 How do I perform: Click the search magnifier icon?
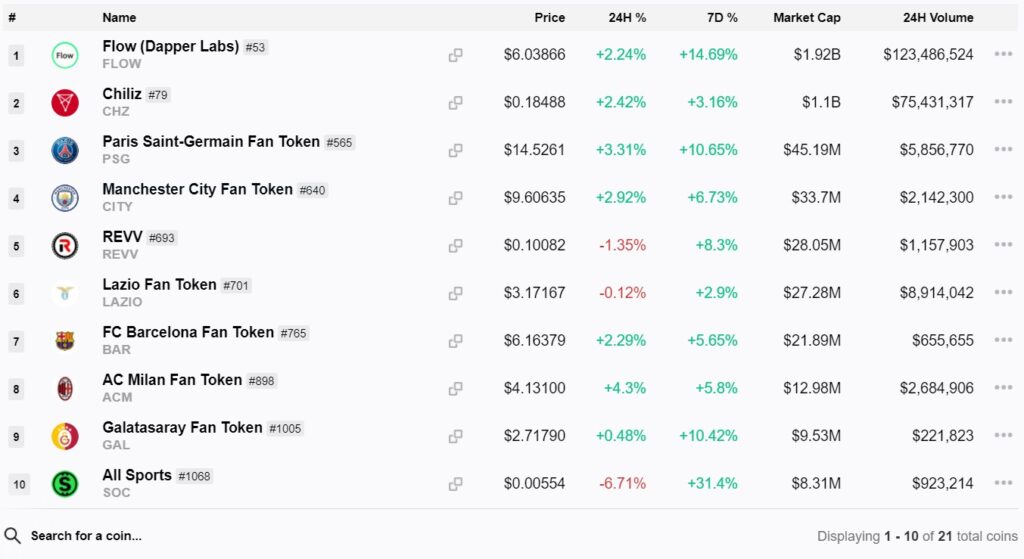(x=12, y=536)
